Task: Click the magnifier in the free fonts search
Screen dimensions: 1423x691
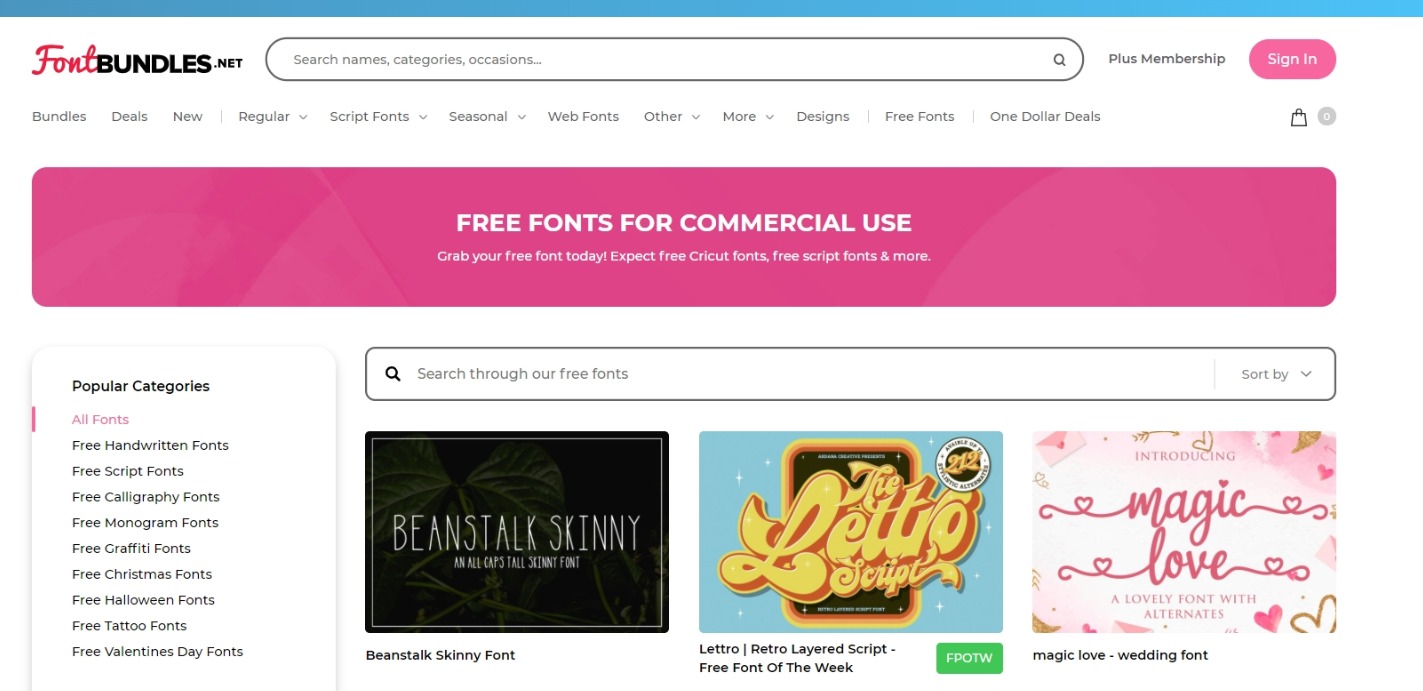Action: pos(392,373)
